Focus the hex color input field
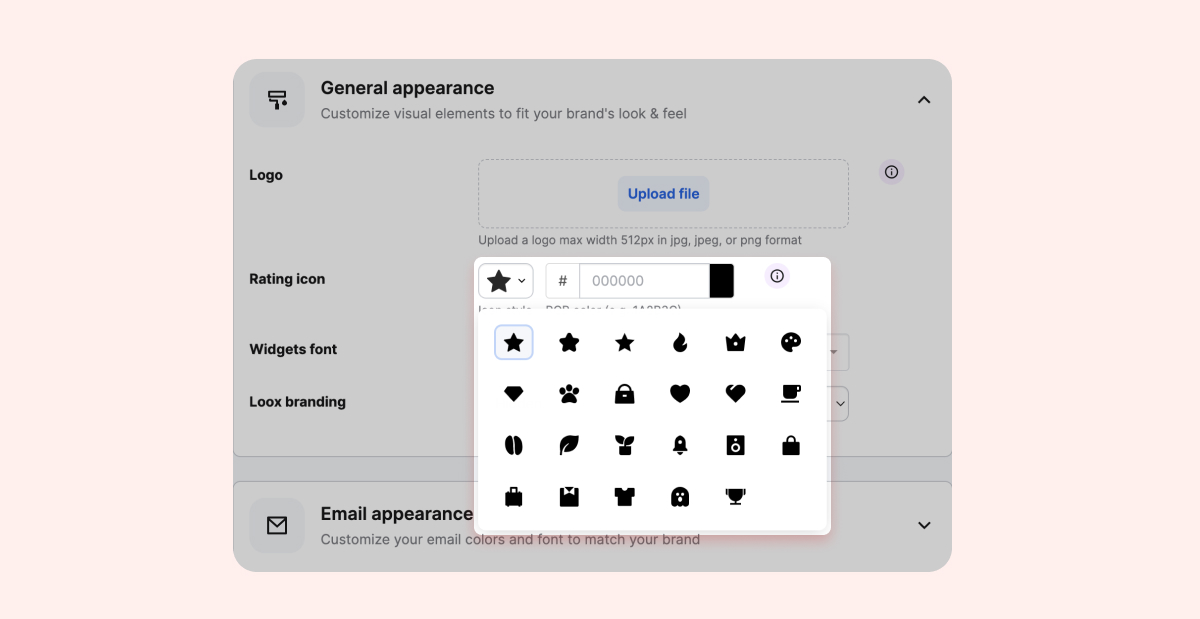1200x619 pixels. pos(645,281)
